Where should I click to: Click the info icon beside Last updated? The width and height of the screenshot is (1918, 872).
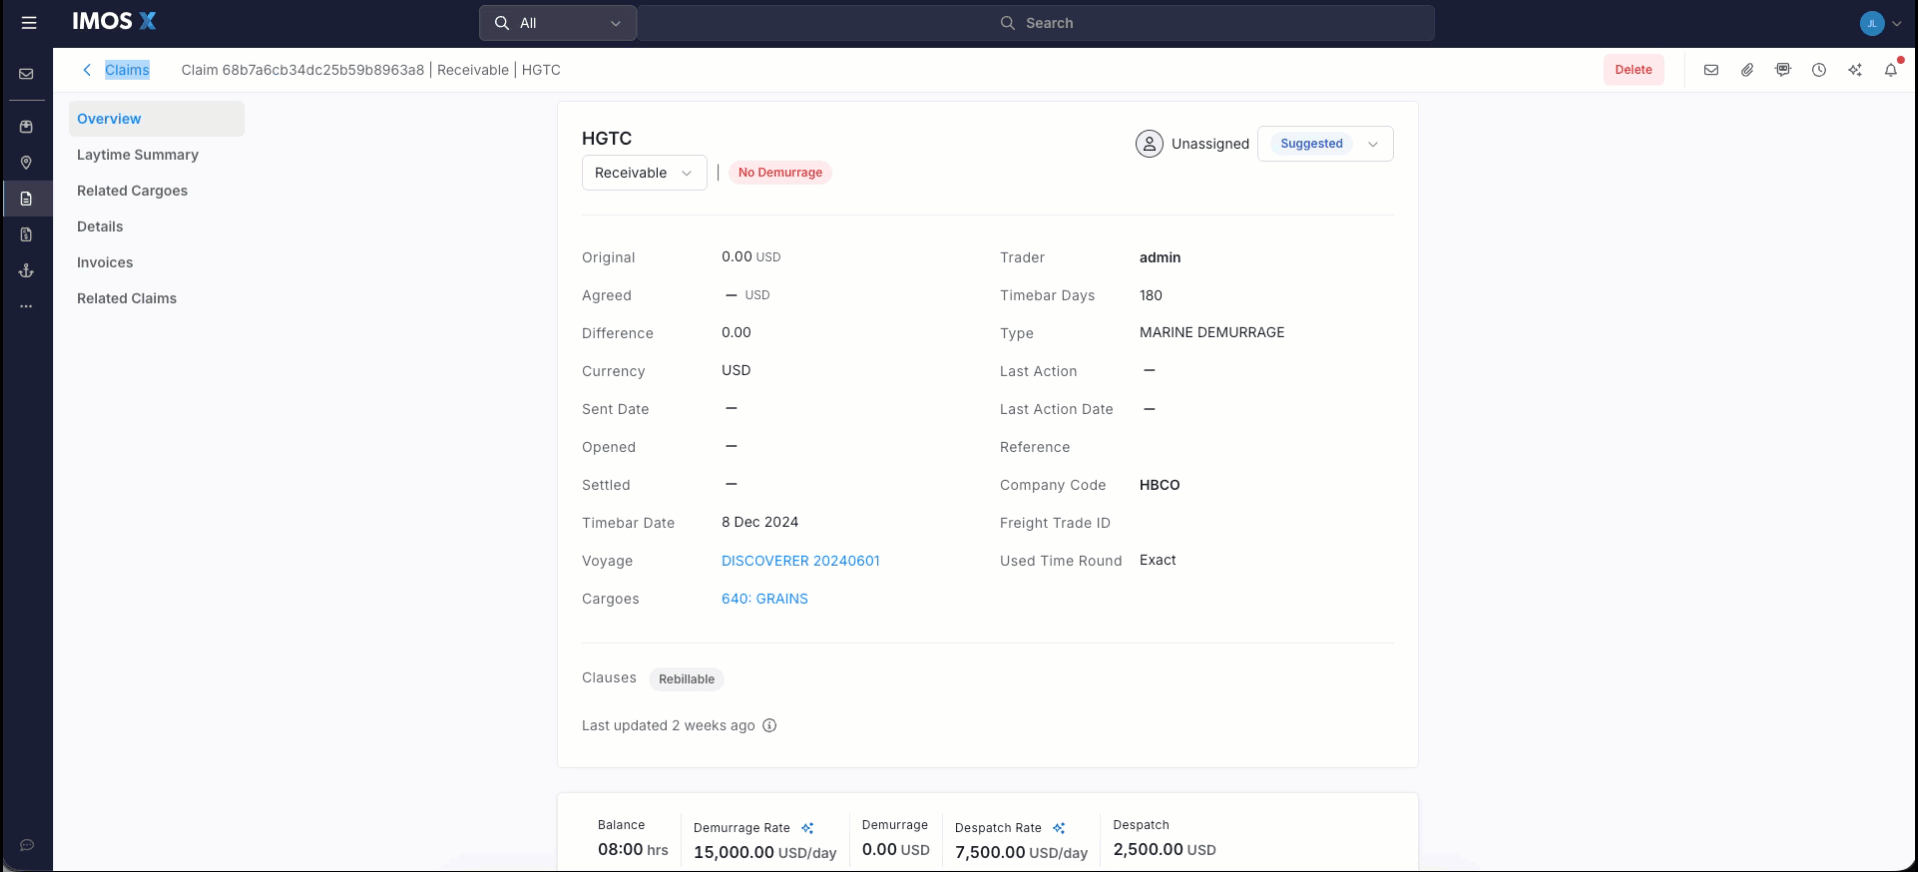click(x=769, y=726)
